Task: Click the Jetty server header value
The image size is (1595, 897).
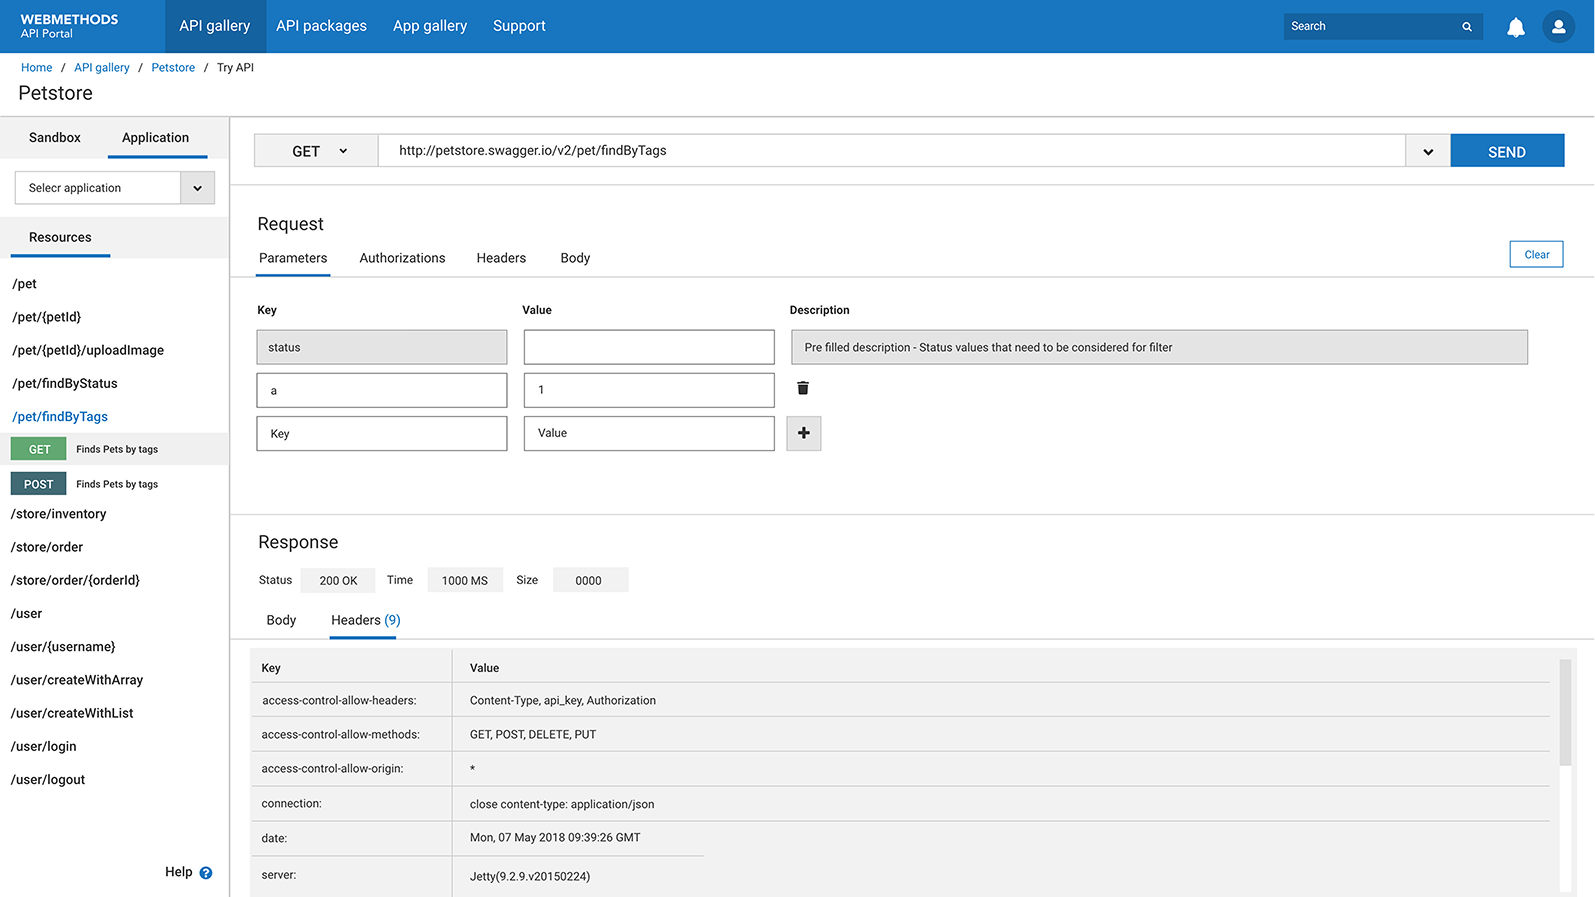Action: pos(530,876)
